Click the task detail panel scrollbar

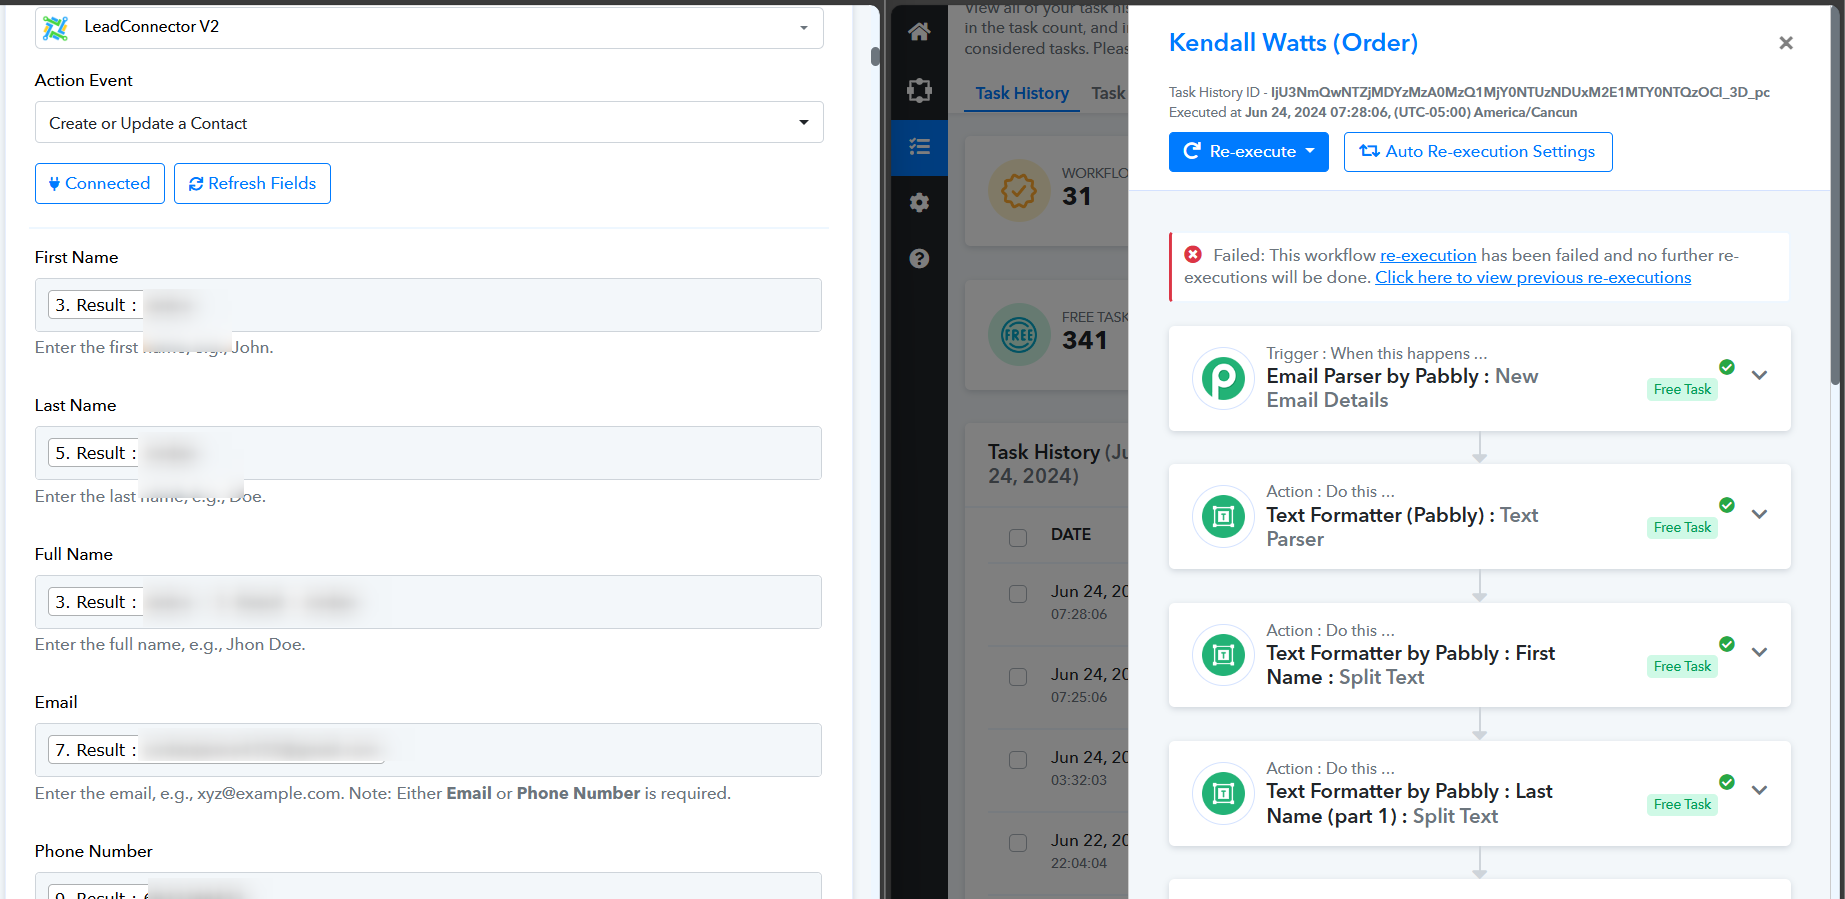click(x=1835, y=195)
